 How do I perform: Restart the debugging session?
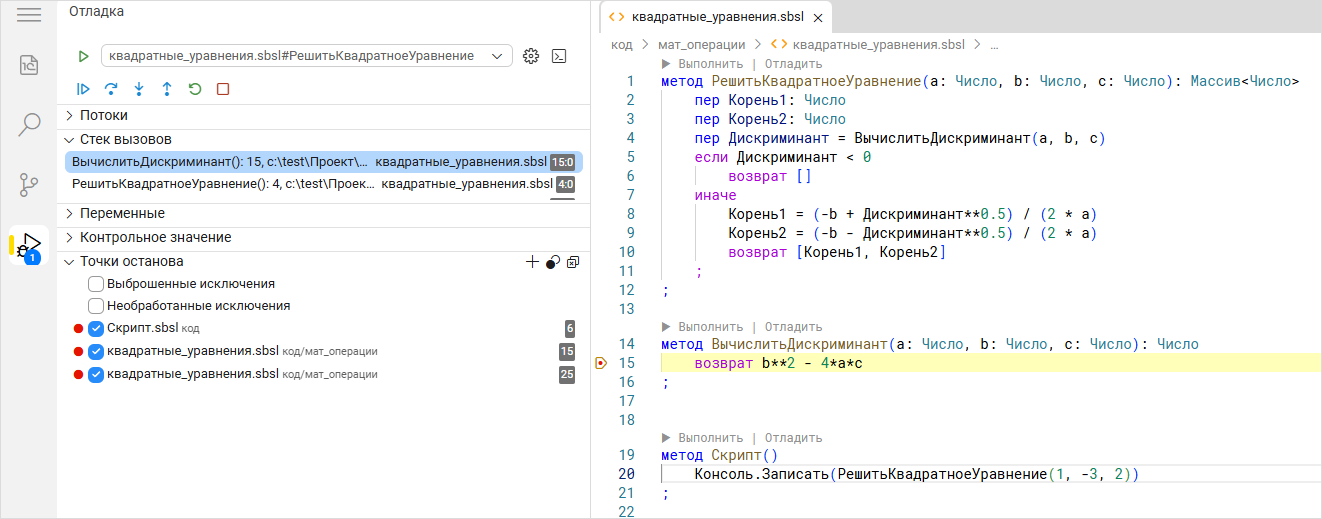(x=195, y=89)
